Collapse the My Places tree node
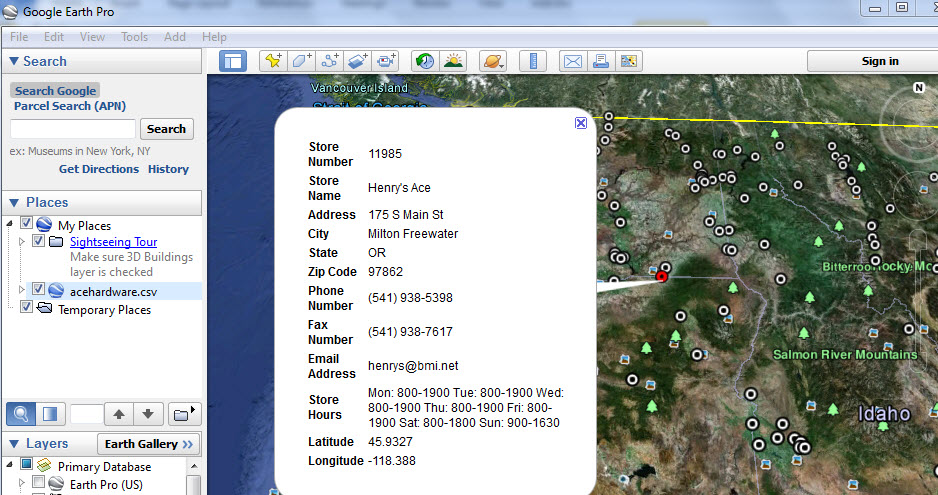938x495 pixels. pyautogui.click(x=10, y=223)
